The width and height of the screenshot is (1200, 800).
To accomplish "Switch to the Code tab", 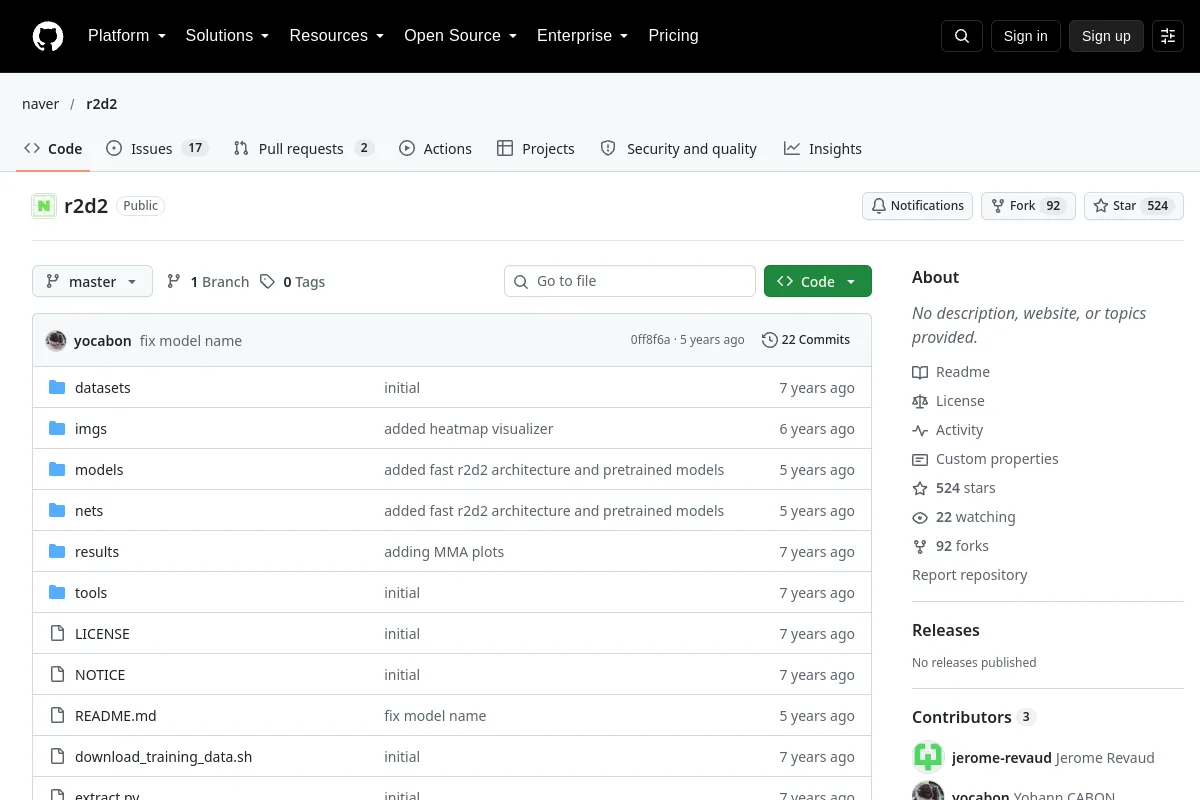I will click(x=53, y=148).
